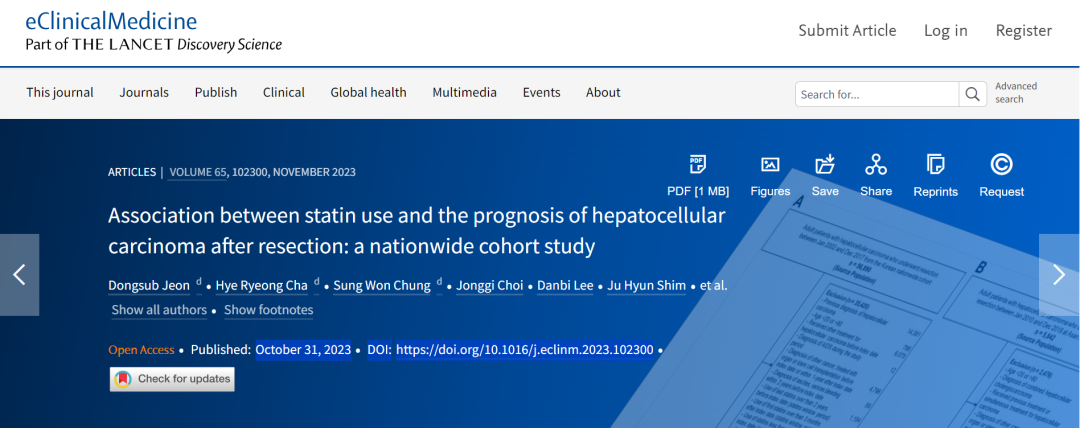Open the Multimedia menu
Screen dimensions: 1080x428
[x=464, y=92]
